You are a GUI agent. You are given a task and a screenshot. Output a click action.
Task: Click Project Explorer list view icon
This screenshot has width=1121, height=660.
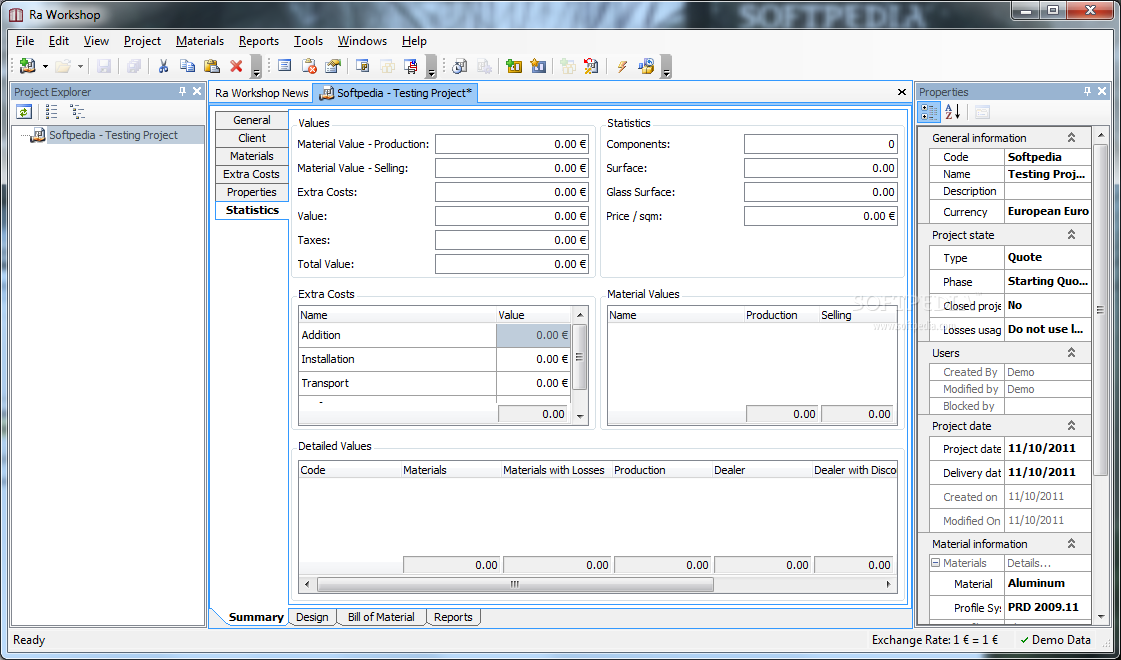51,112
